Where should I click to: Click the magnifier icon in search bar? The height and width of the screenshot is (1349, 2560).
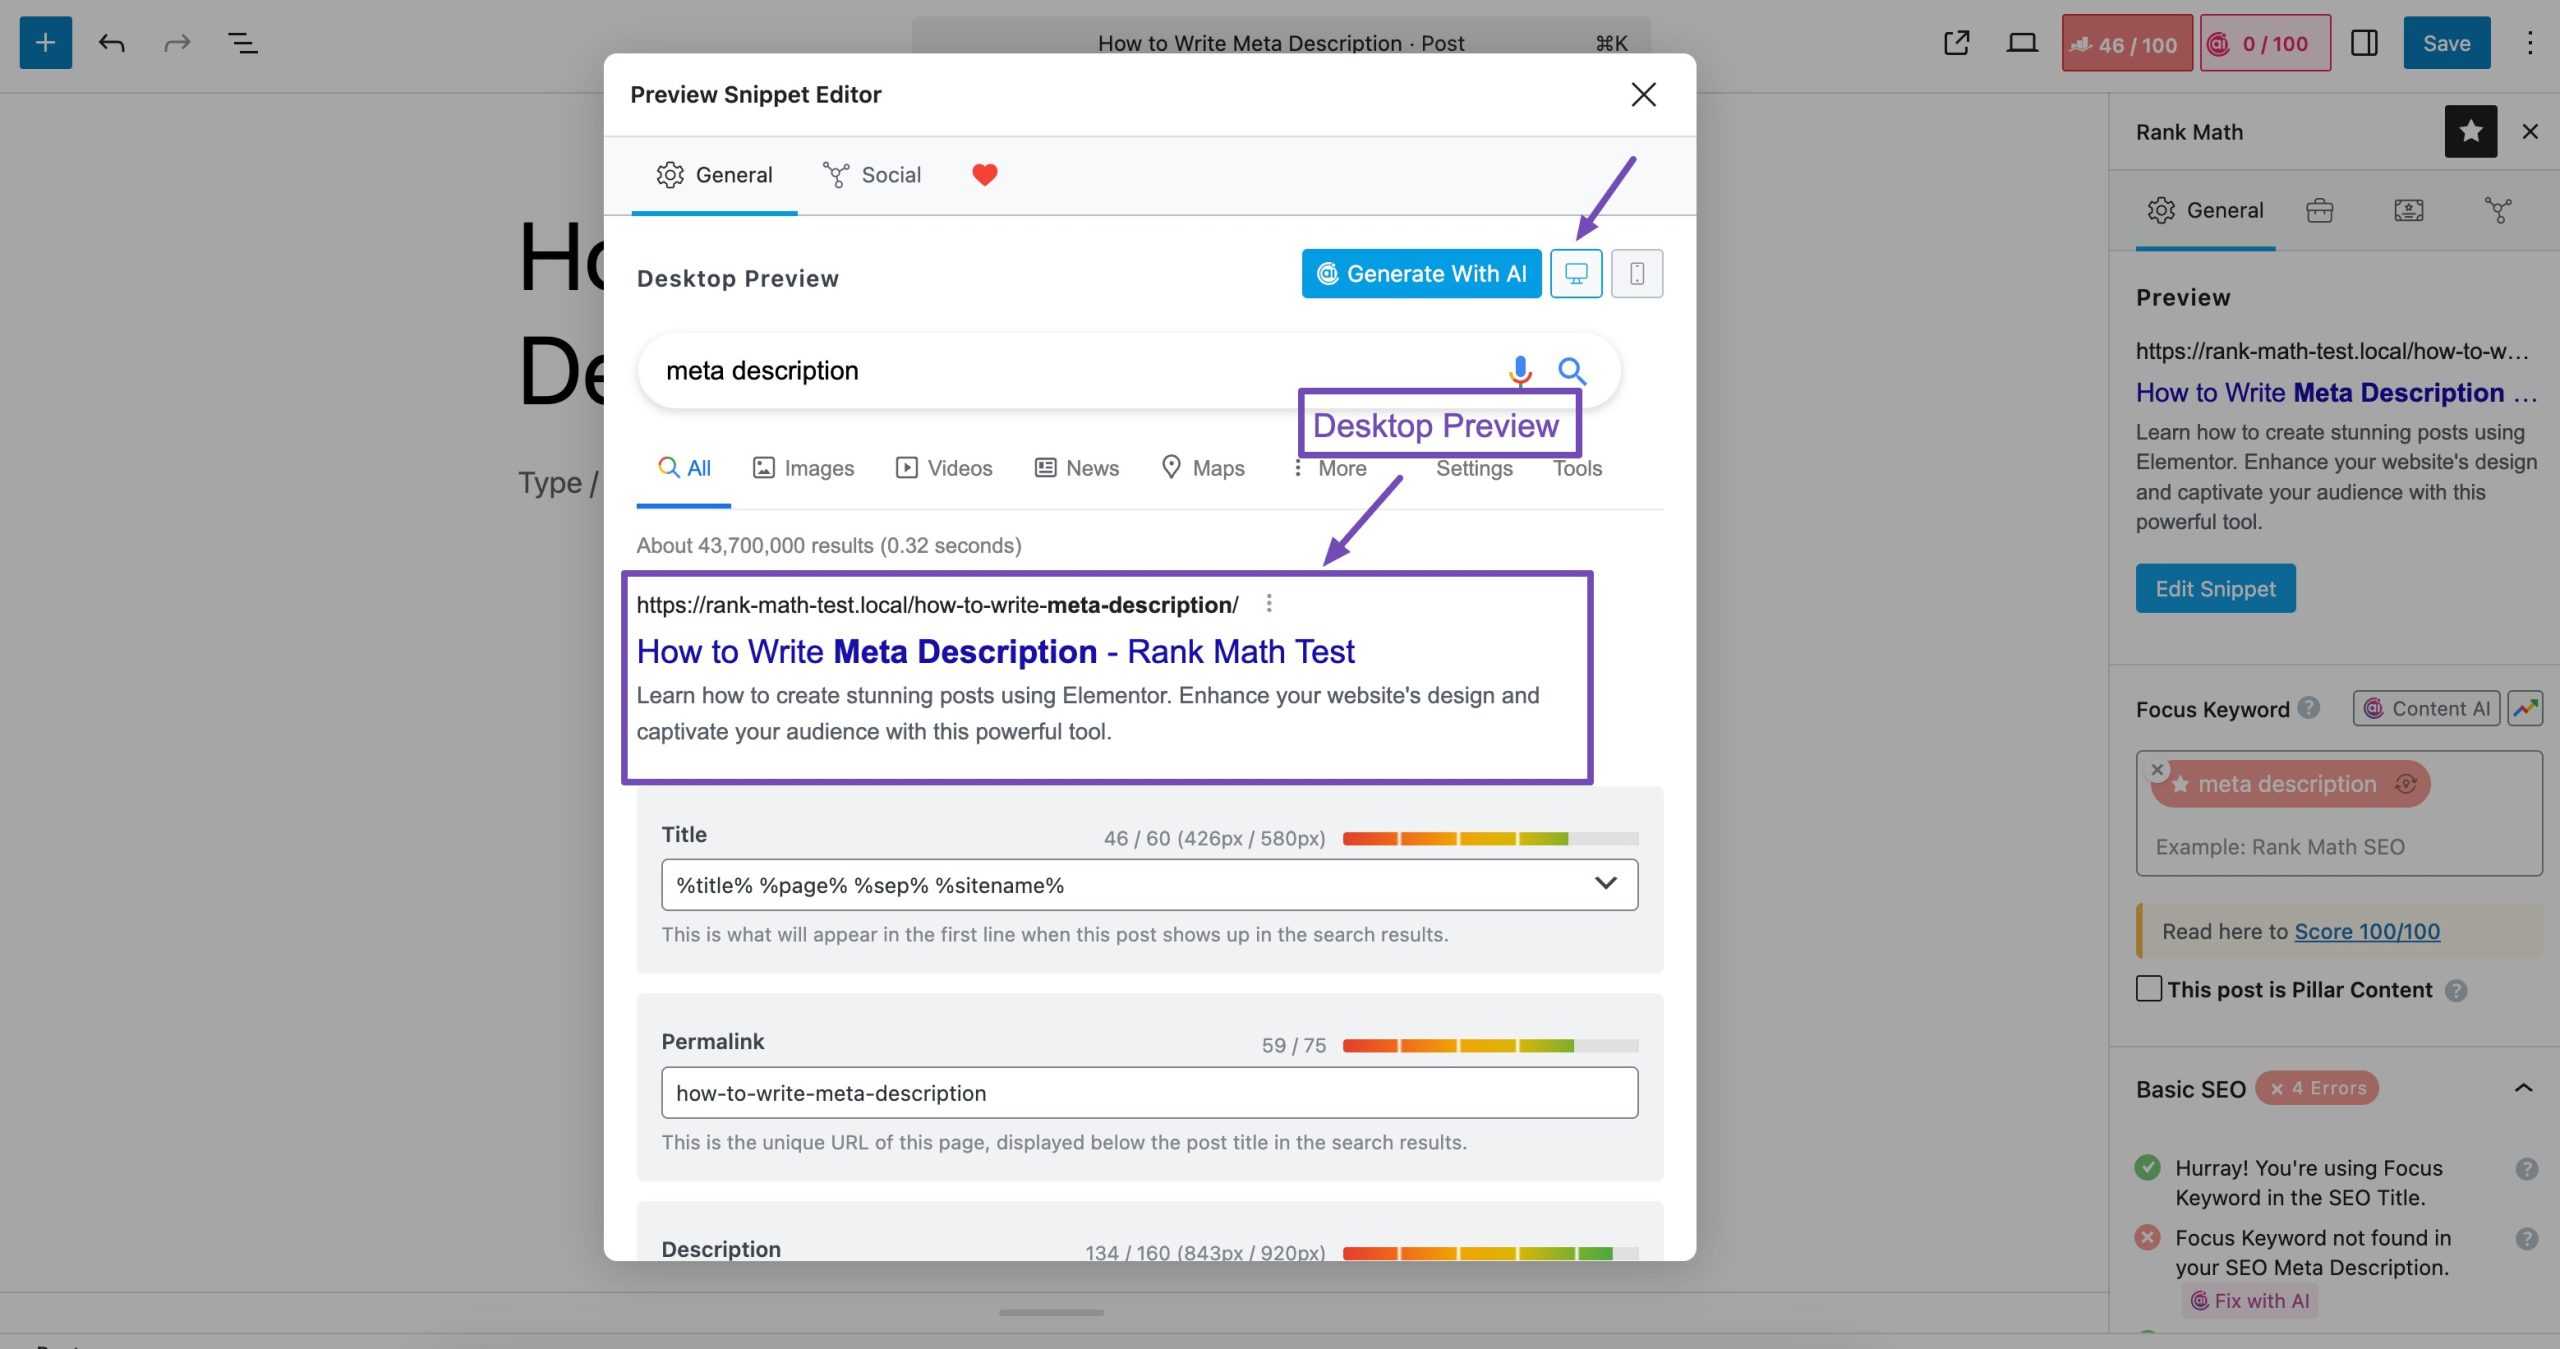(x=1572, y=371)
